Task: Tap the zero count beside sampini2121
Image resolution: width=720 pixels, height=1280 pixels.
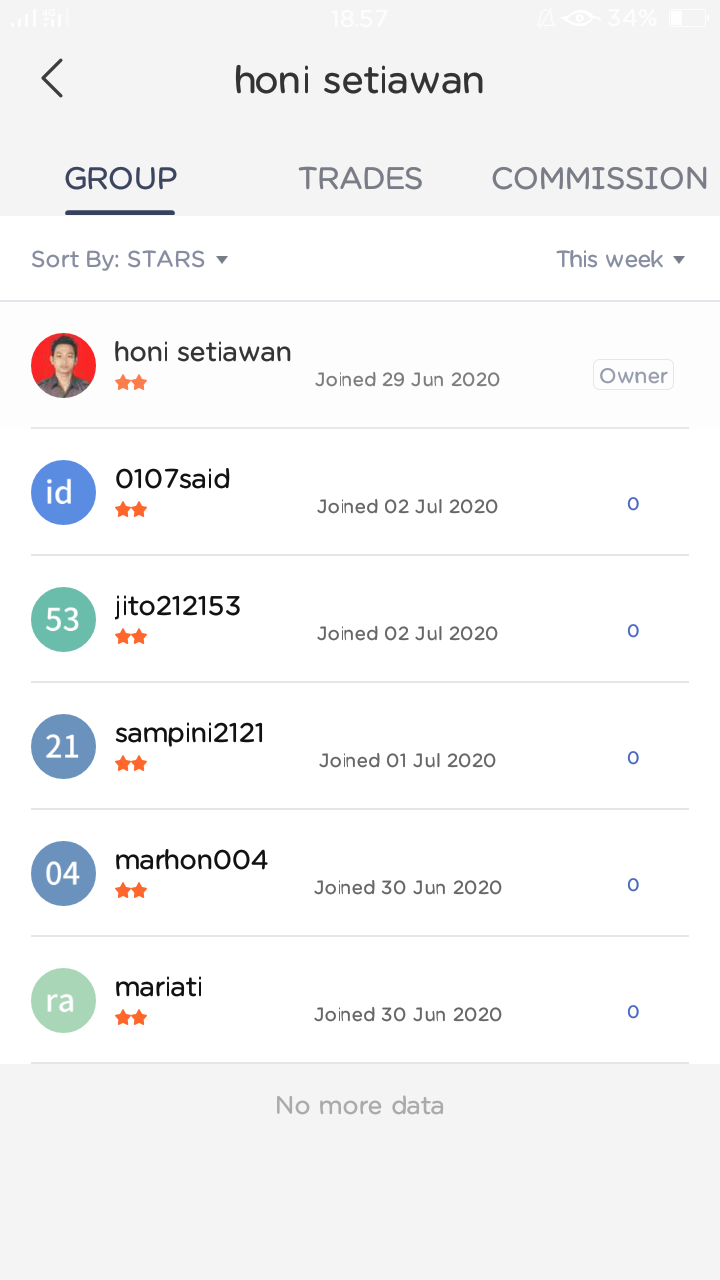Action: pos(633,758)
